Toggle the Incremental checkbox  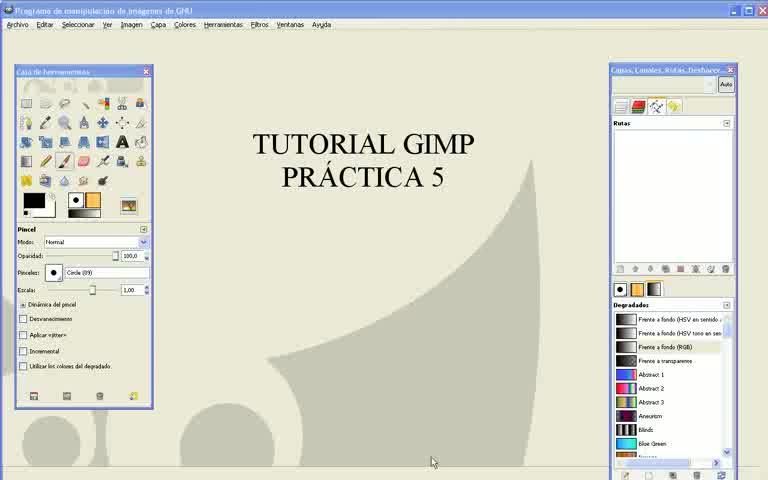pyautogui.click(x=23, y=351)
